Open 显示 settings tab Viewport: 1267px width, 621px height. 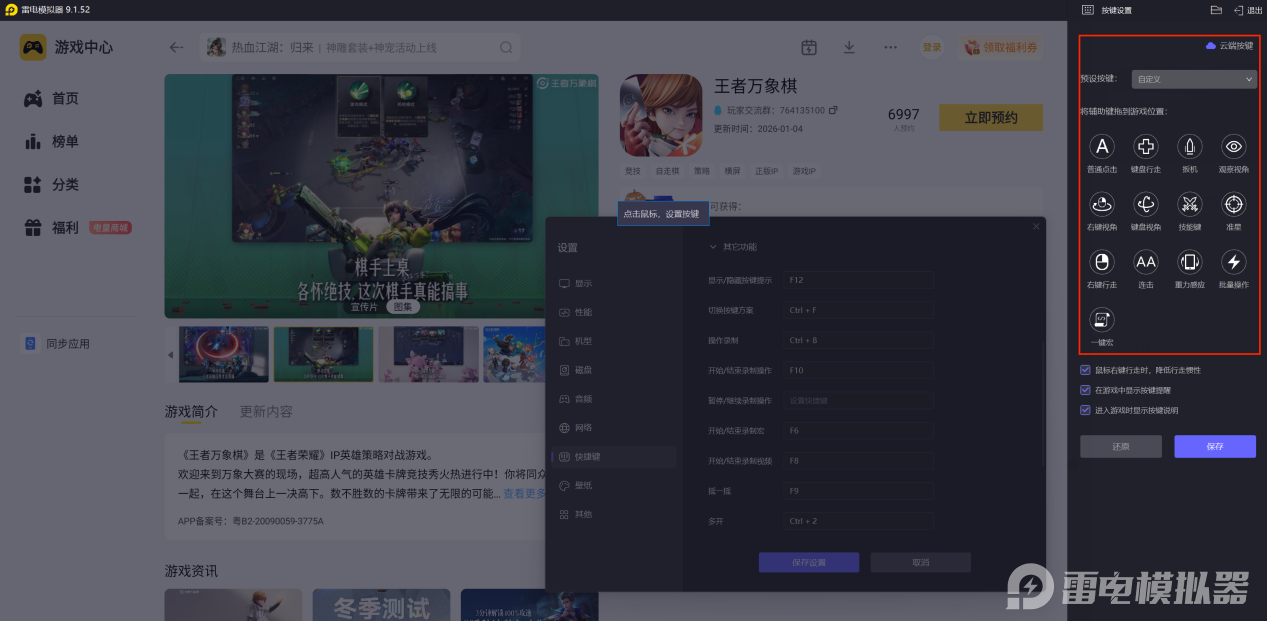click(613, 284)
